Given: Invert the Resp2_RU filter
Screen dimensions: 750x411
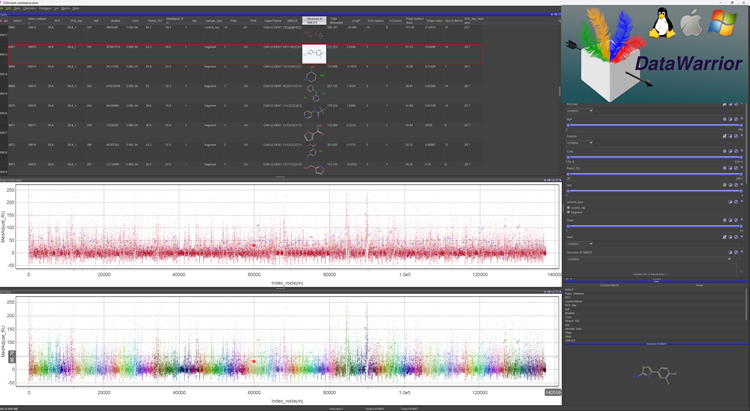Looking at the screenshot, I should 730,168.
